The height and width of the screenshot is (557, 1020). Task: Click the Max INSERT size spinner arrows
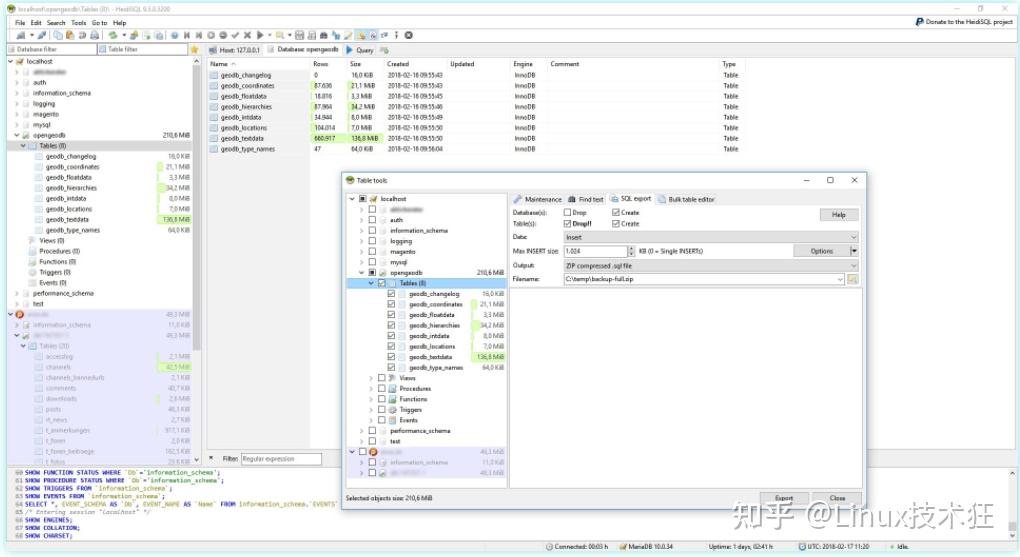pos(631,251)
